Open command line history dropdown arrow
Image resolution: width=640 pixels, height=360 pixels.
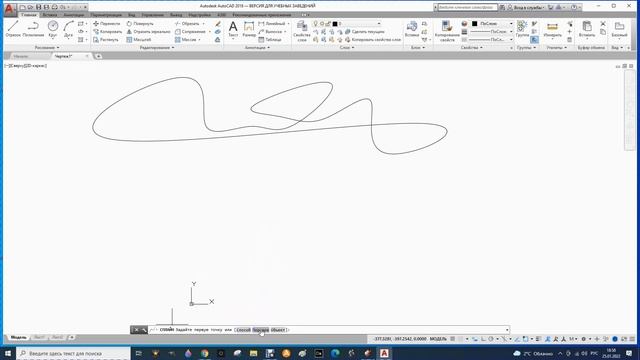coord(507,330)
